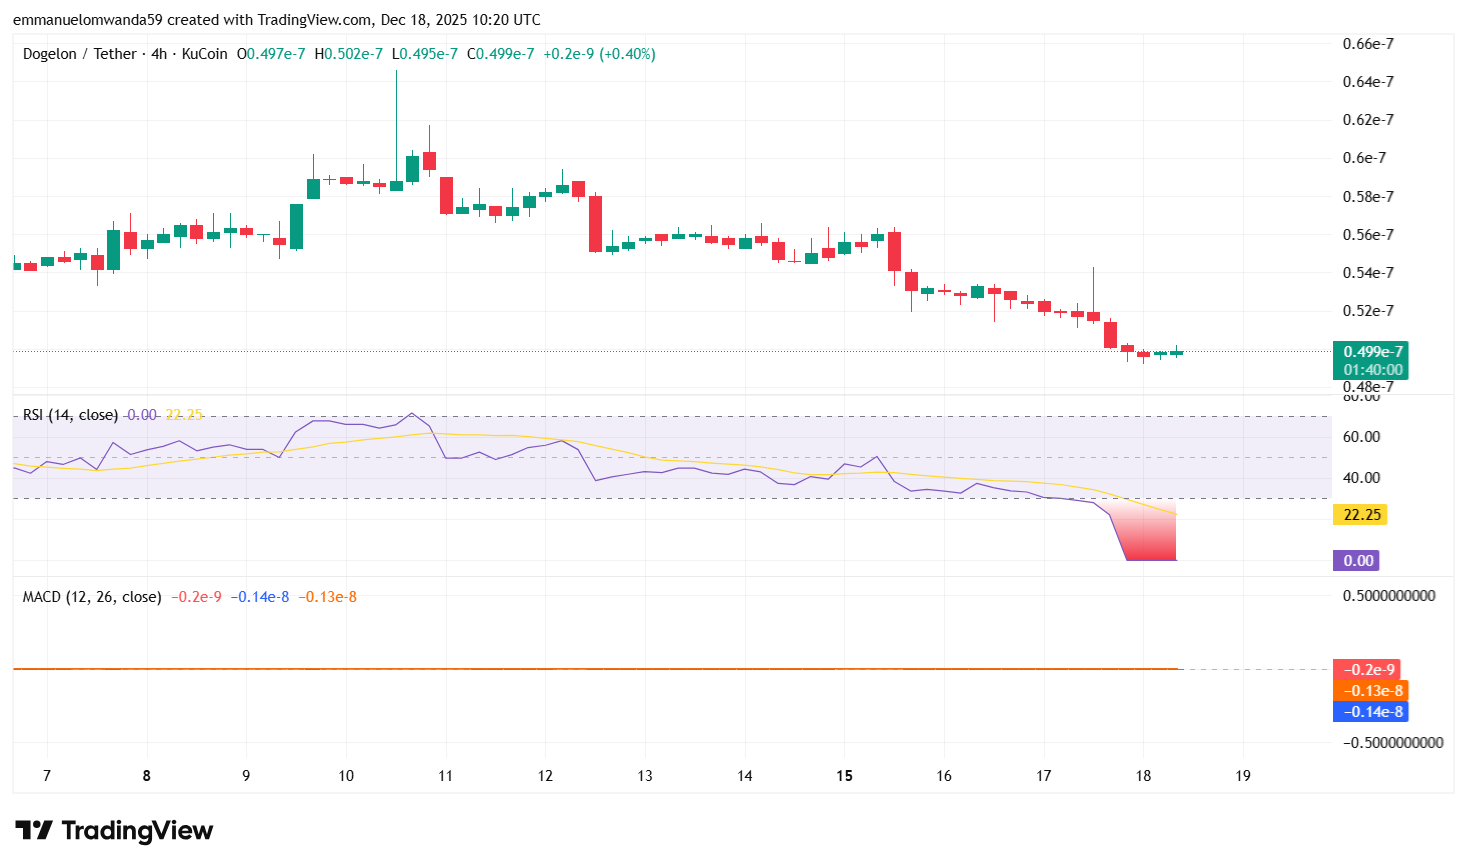The image size is (1467, 868).
Task: Click the yellow 22.25 badge on price scale
Action: (x=1359, y=514)
